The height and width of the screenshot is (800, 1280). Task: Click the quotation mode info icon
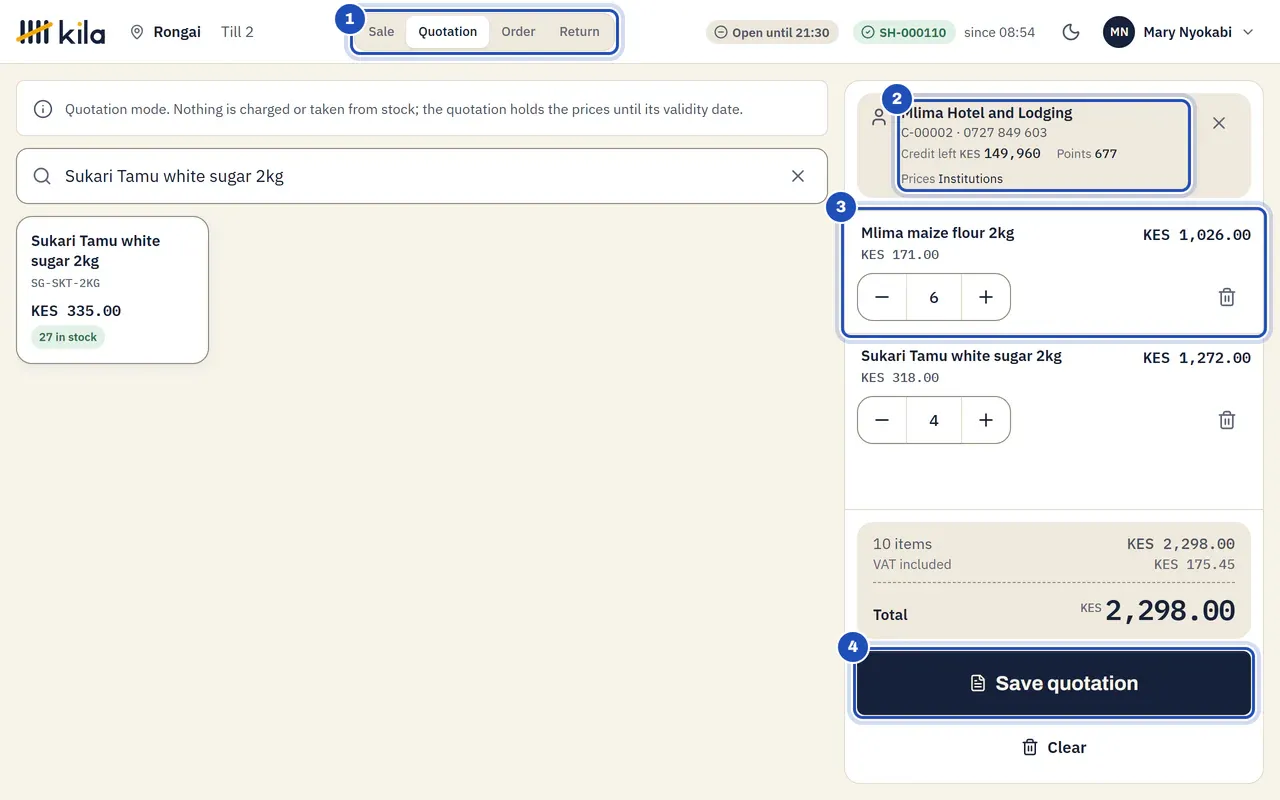click(43, 109)
